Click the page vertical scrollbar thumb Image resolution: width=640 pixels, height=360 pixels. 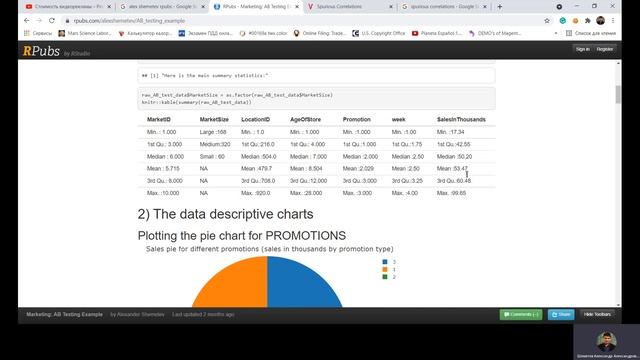(618, 94)
